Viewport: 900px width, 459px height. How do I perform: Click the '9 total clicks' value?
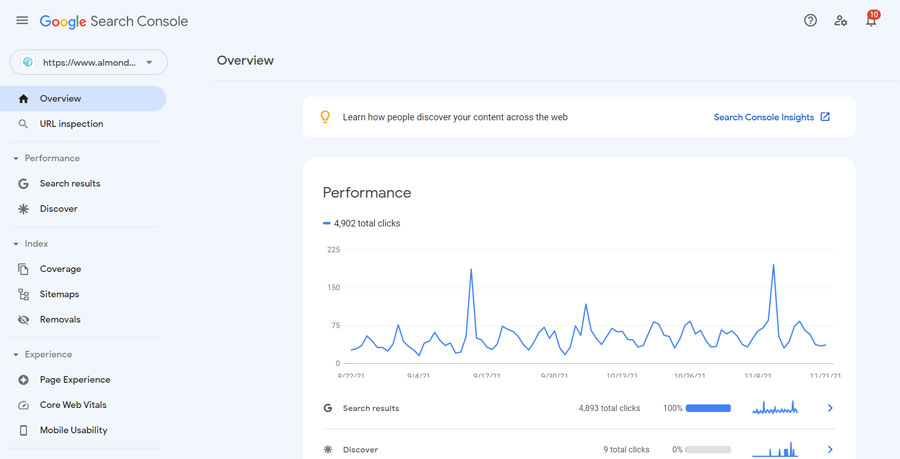tap(626, 449)
